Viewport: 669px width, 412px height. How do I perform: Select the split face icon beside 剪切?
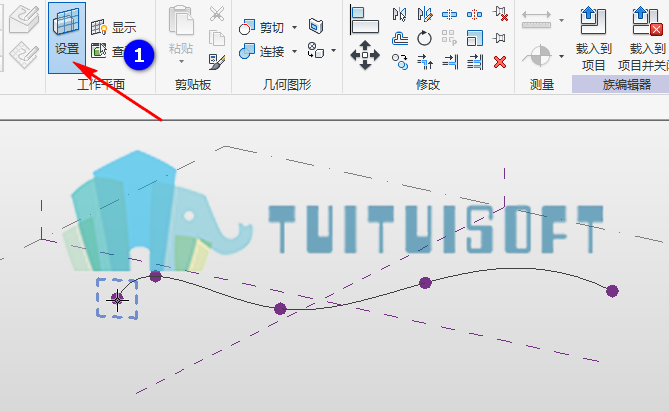pyautogui.click(x=316, y=26)
